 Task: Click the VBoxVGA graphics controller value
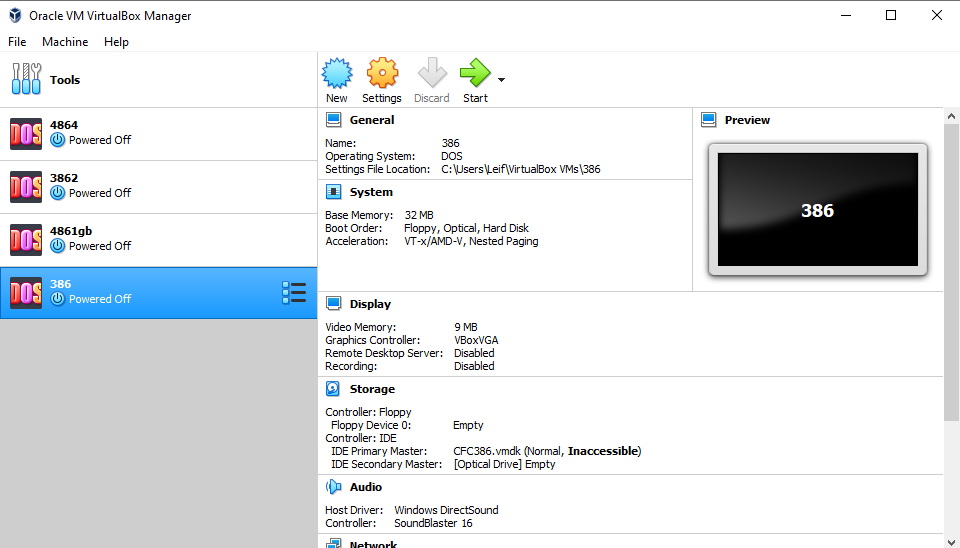tap(476, 340)
